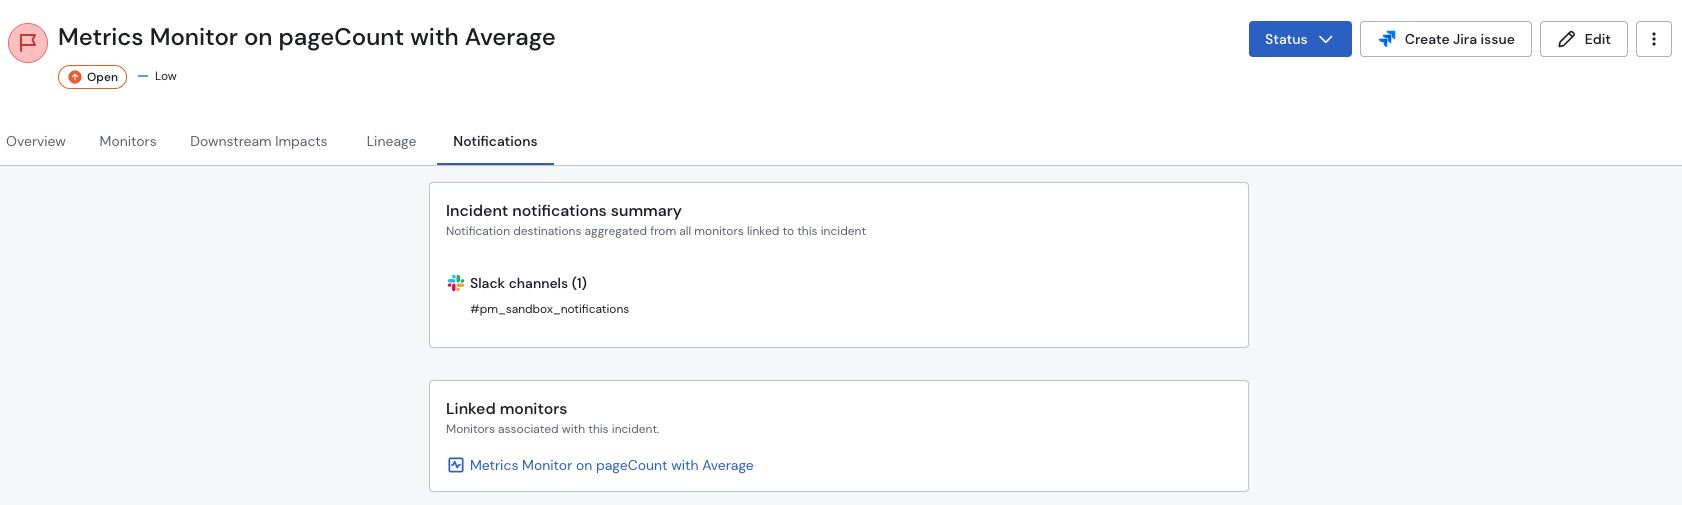Click the Open status badge
Image resolution: width=1682 pixels, height=505 pixels.
coord(92,77)
